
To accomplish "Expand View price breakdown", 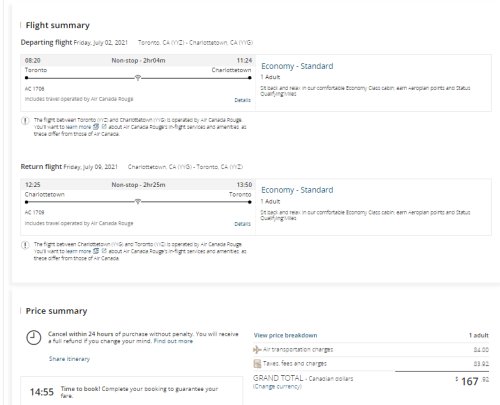I will [285, 335].
